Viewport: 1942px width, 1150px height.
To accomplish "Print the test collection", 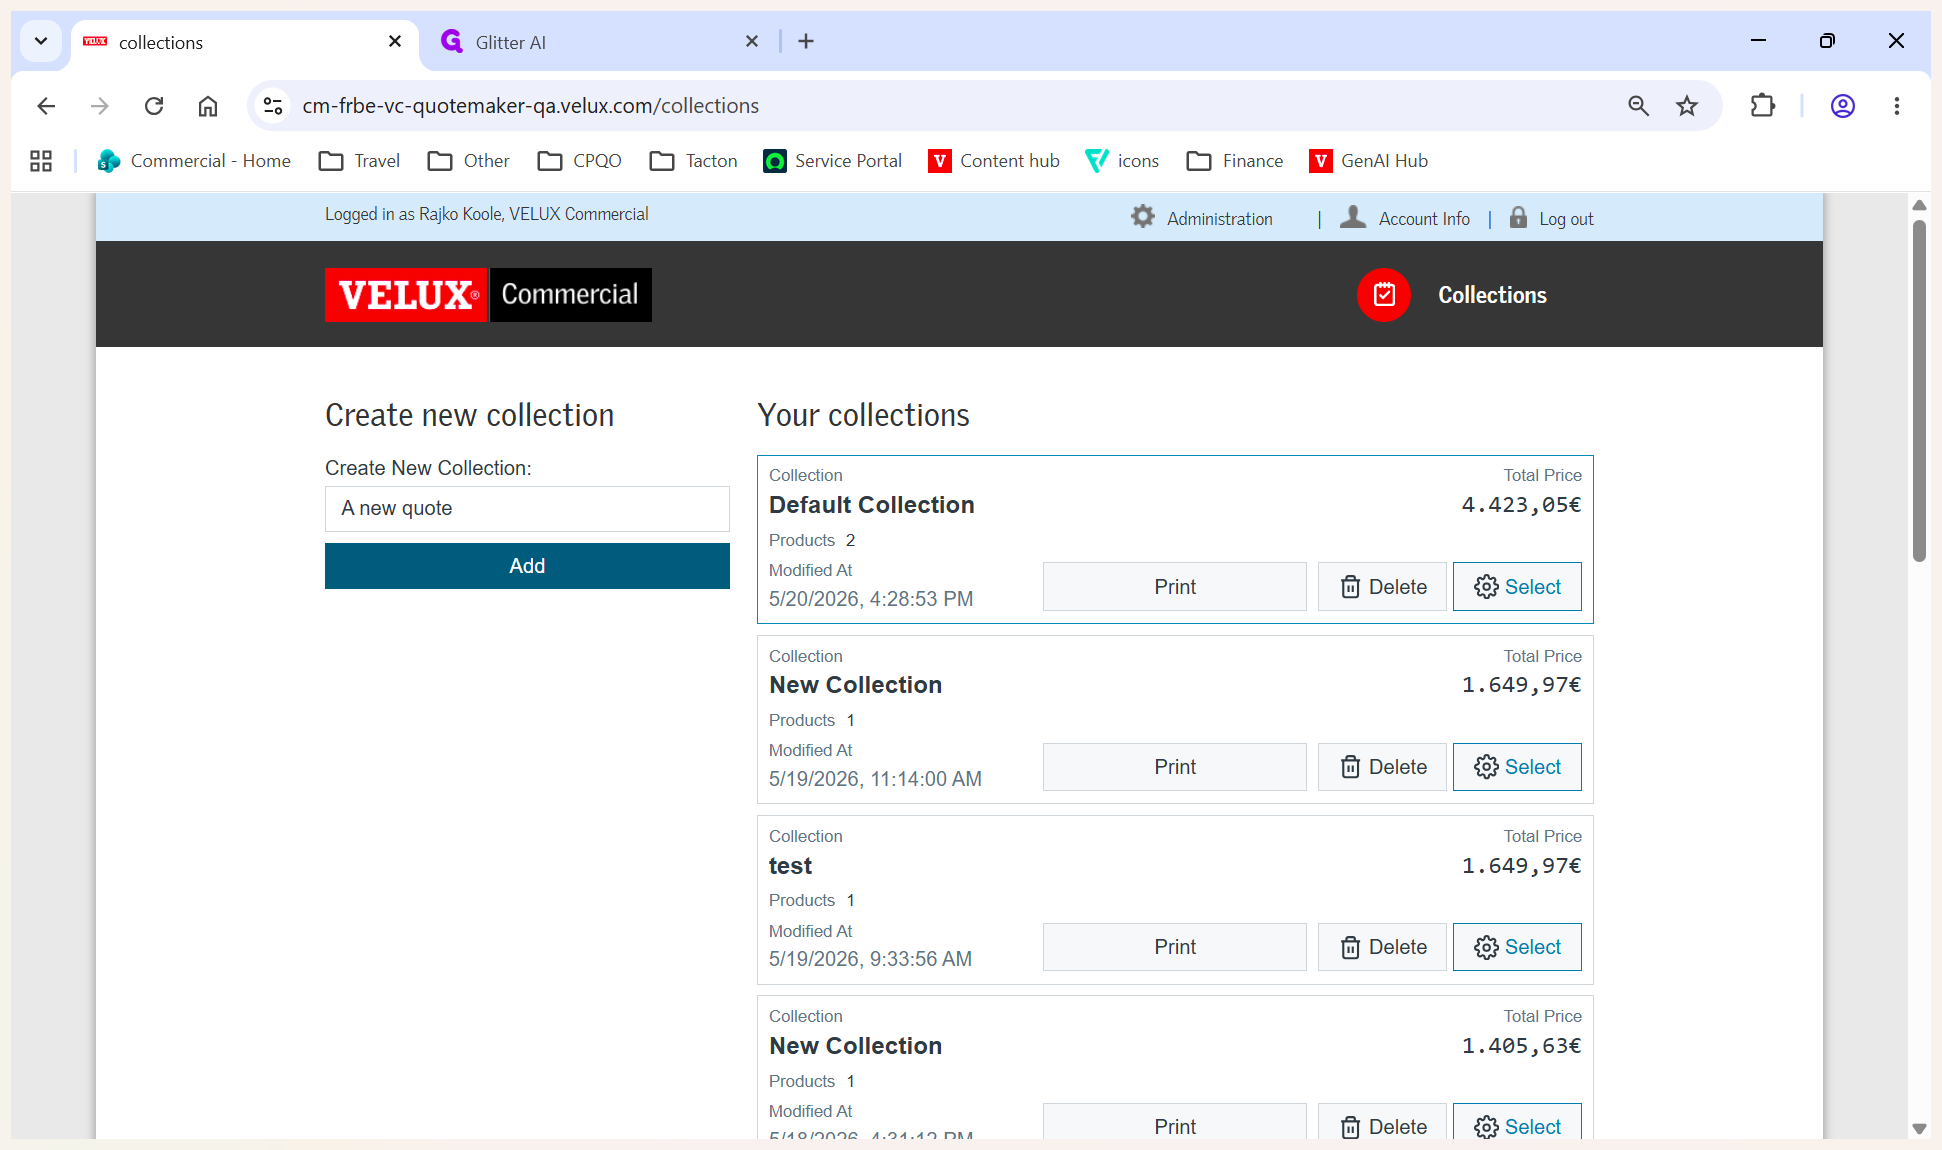I will coord(1175,947).
